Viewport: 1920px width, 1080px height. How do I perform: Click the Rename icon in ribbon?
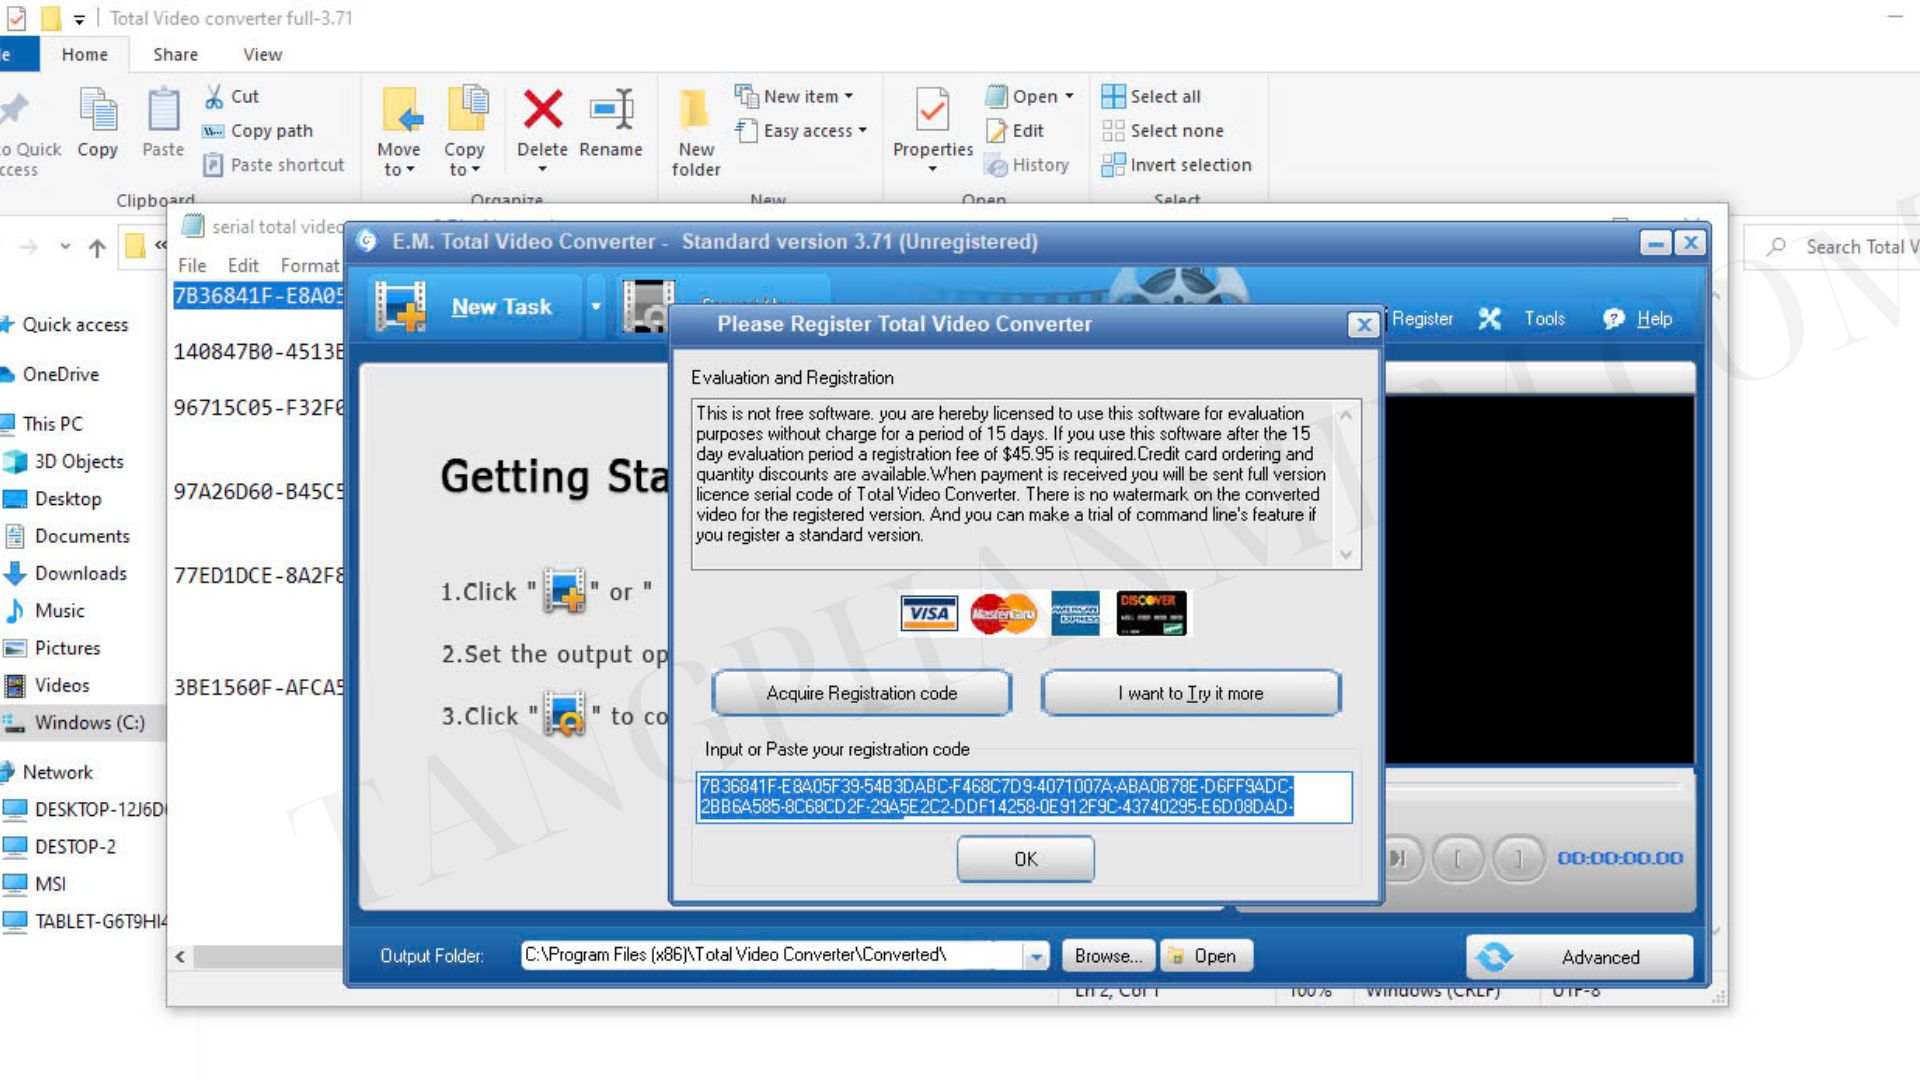611,110
